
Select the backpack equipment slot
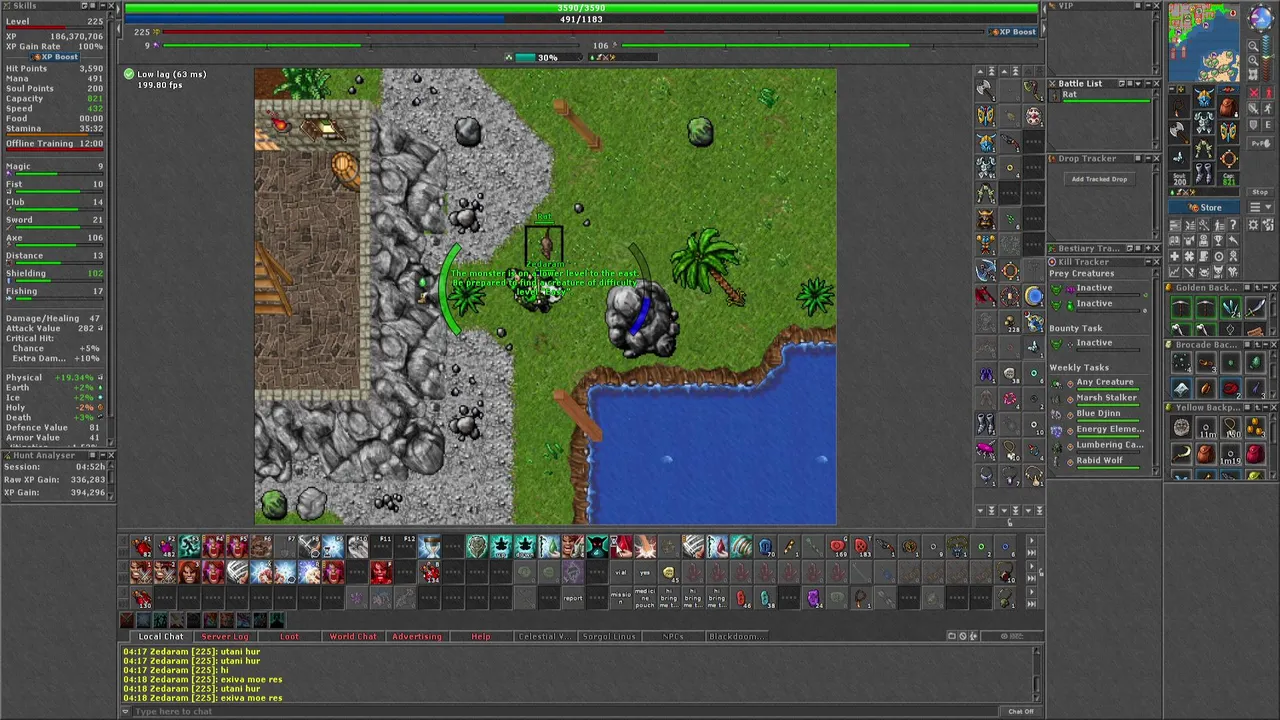coord(1228,106)
